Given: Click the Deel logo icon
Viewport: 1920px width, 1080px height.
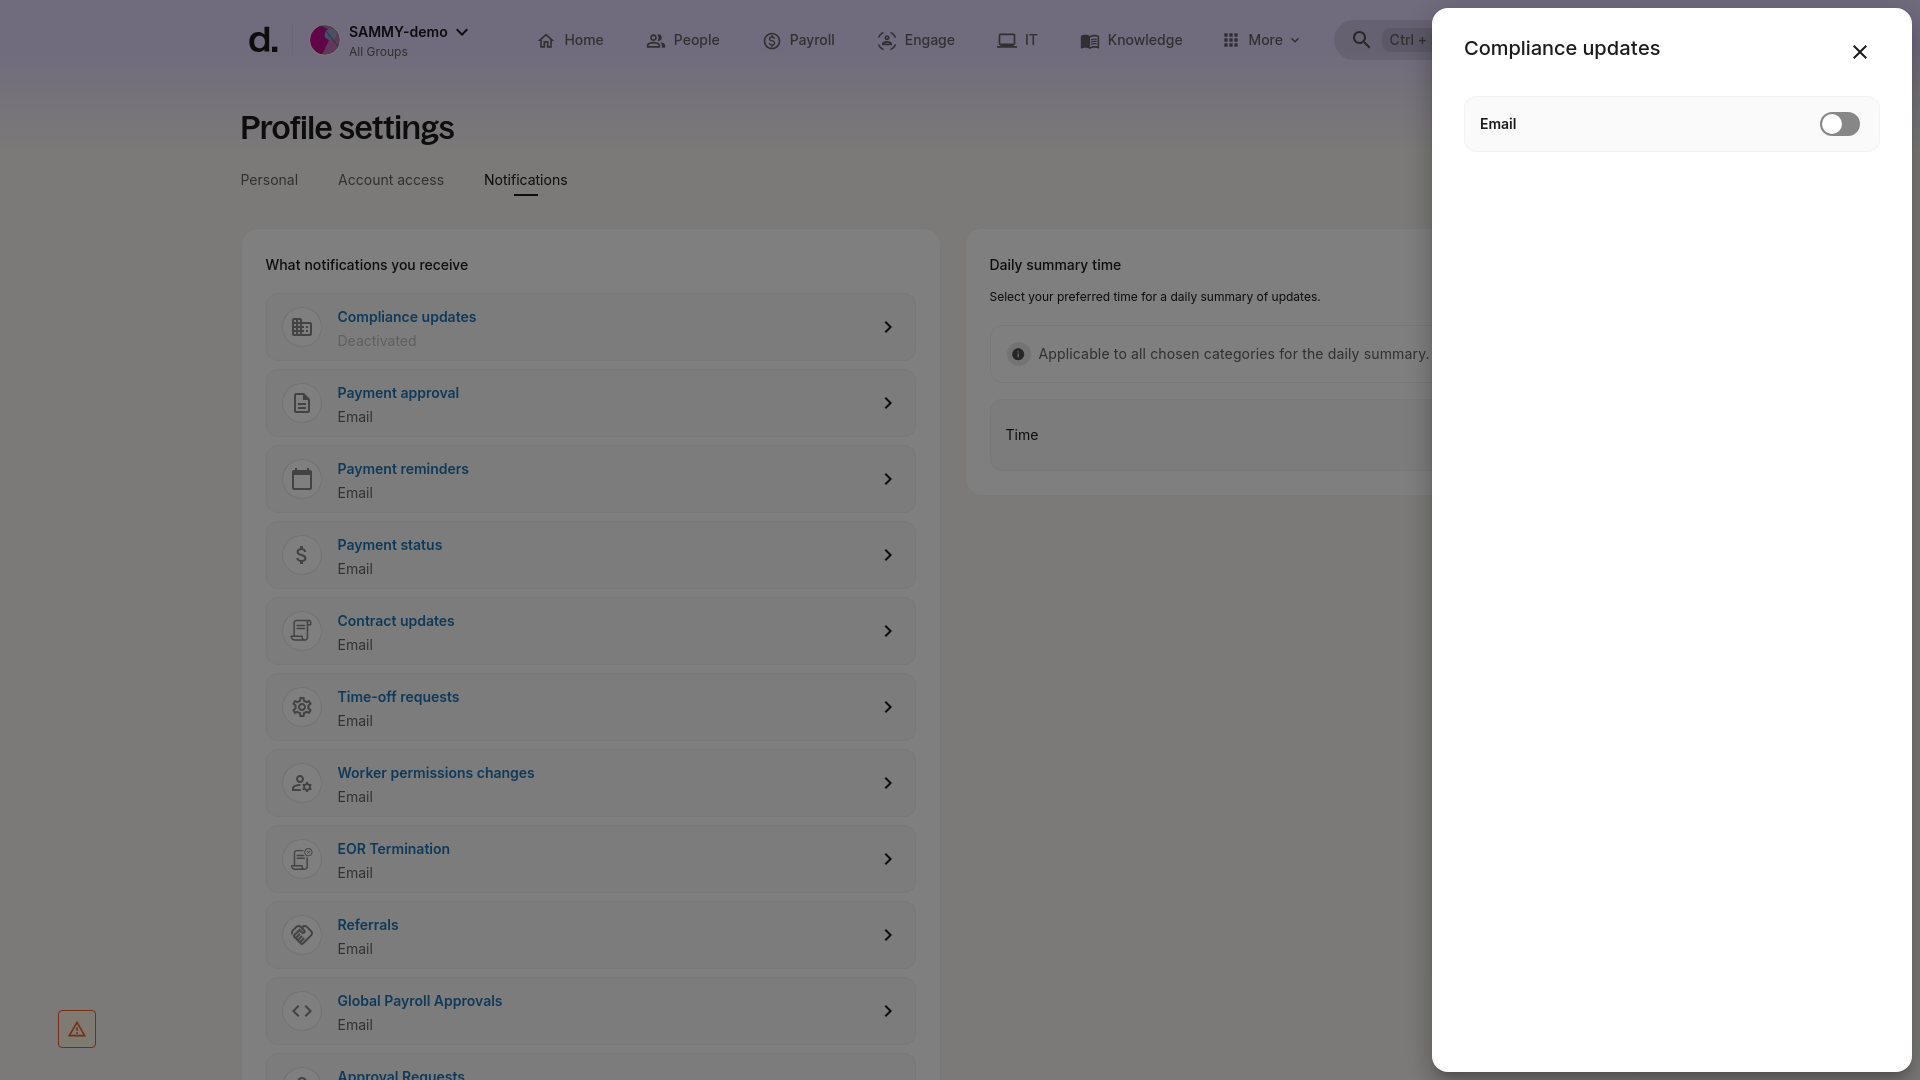Looking at the screenshot, I should (263, 40).
